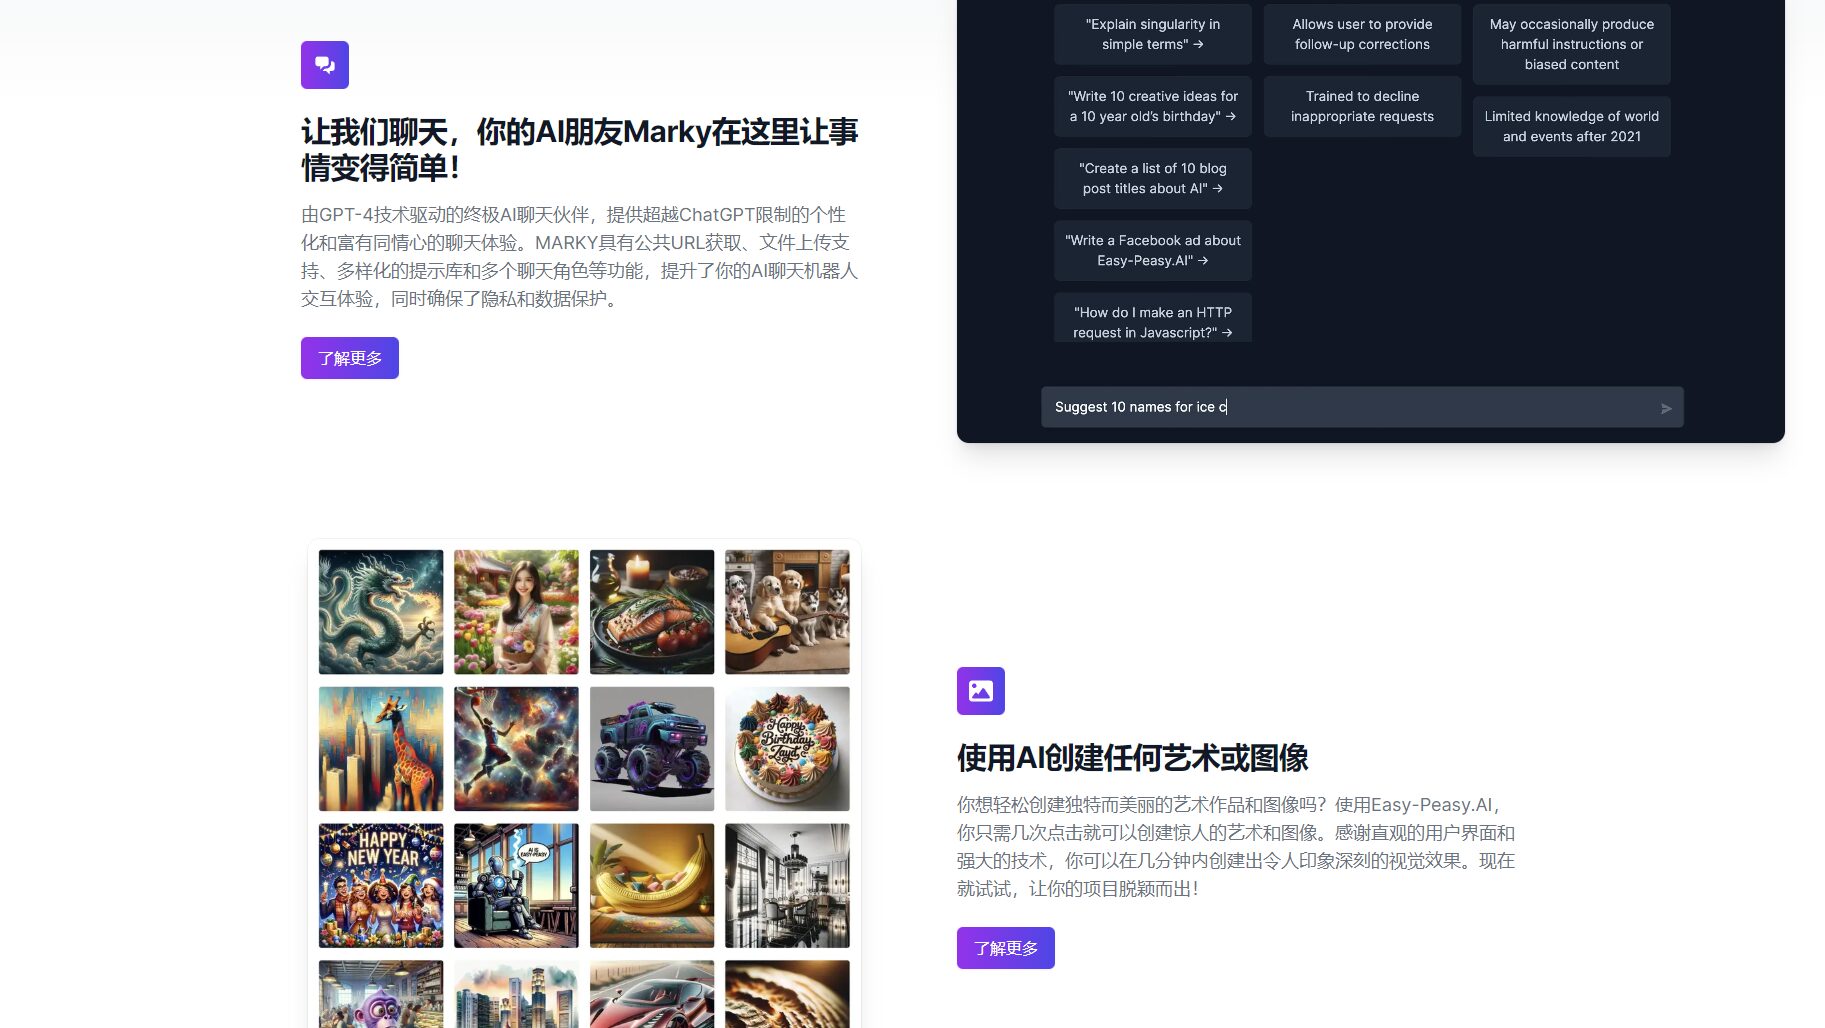Click "How do I make an HTTP request in Javascript?"
The height and width of the screenshot is (1028, 1825).
click(x=1152, y=322)
